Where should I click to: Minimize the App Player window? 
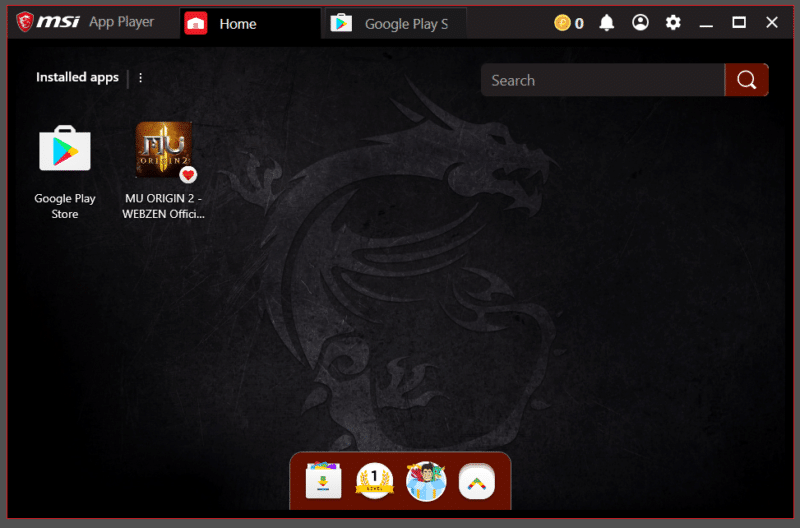pyautogui.click(x=707, y=23)
